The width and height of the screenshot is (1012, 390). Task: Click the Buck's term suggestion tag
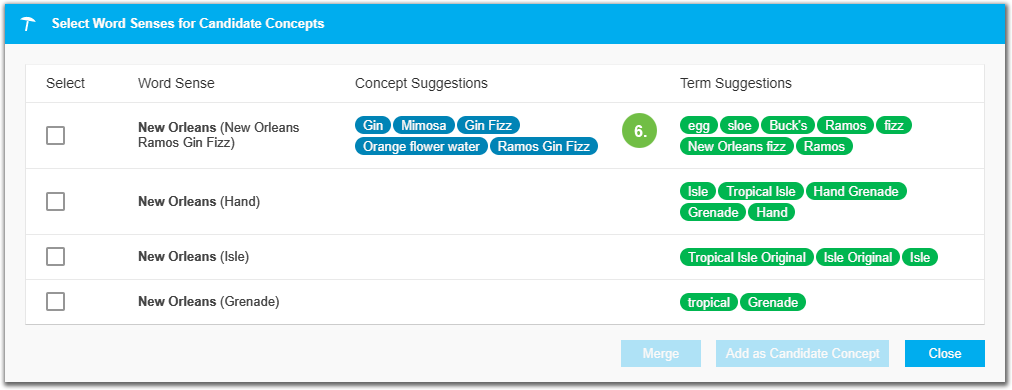pyautogui.click(x=788, y=125)
